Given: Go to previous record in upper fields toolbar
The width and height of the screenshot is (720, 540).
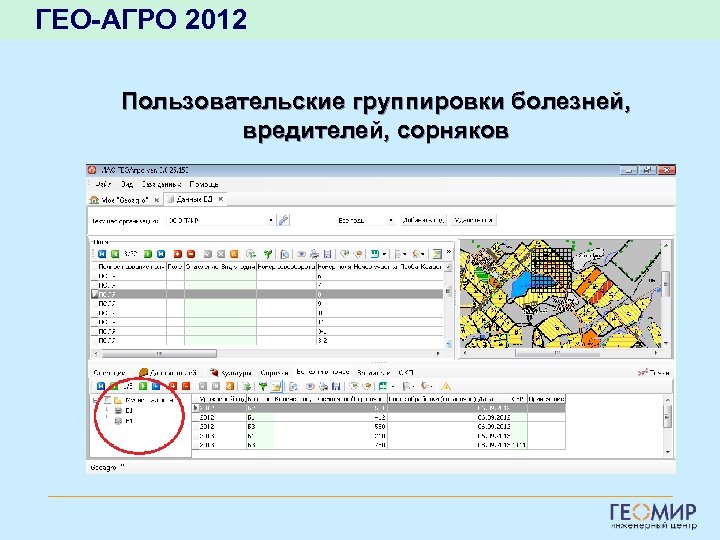Looking at the screenshot, I should (115, 253).
